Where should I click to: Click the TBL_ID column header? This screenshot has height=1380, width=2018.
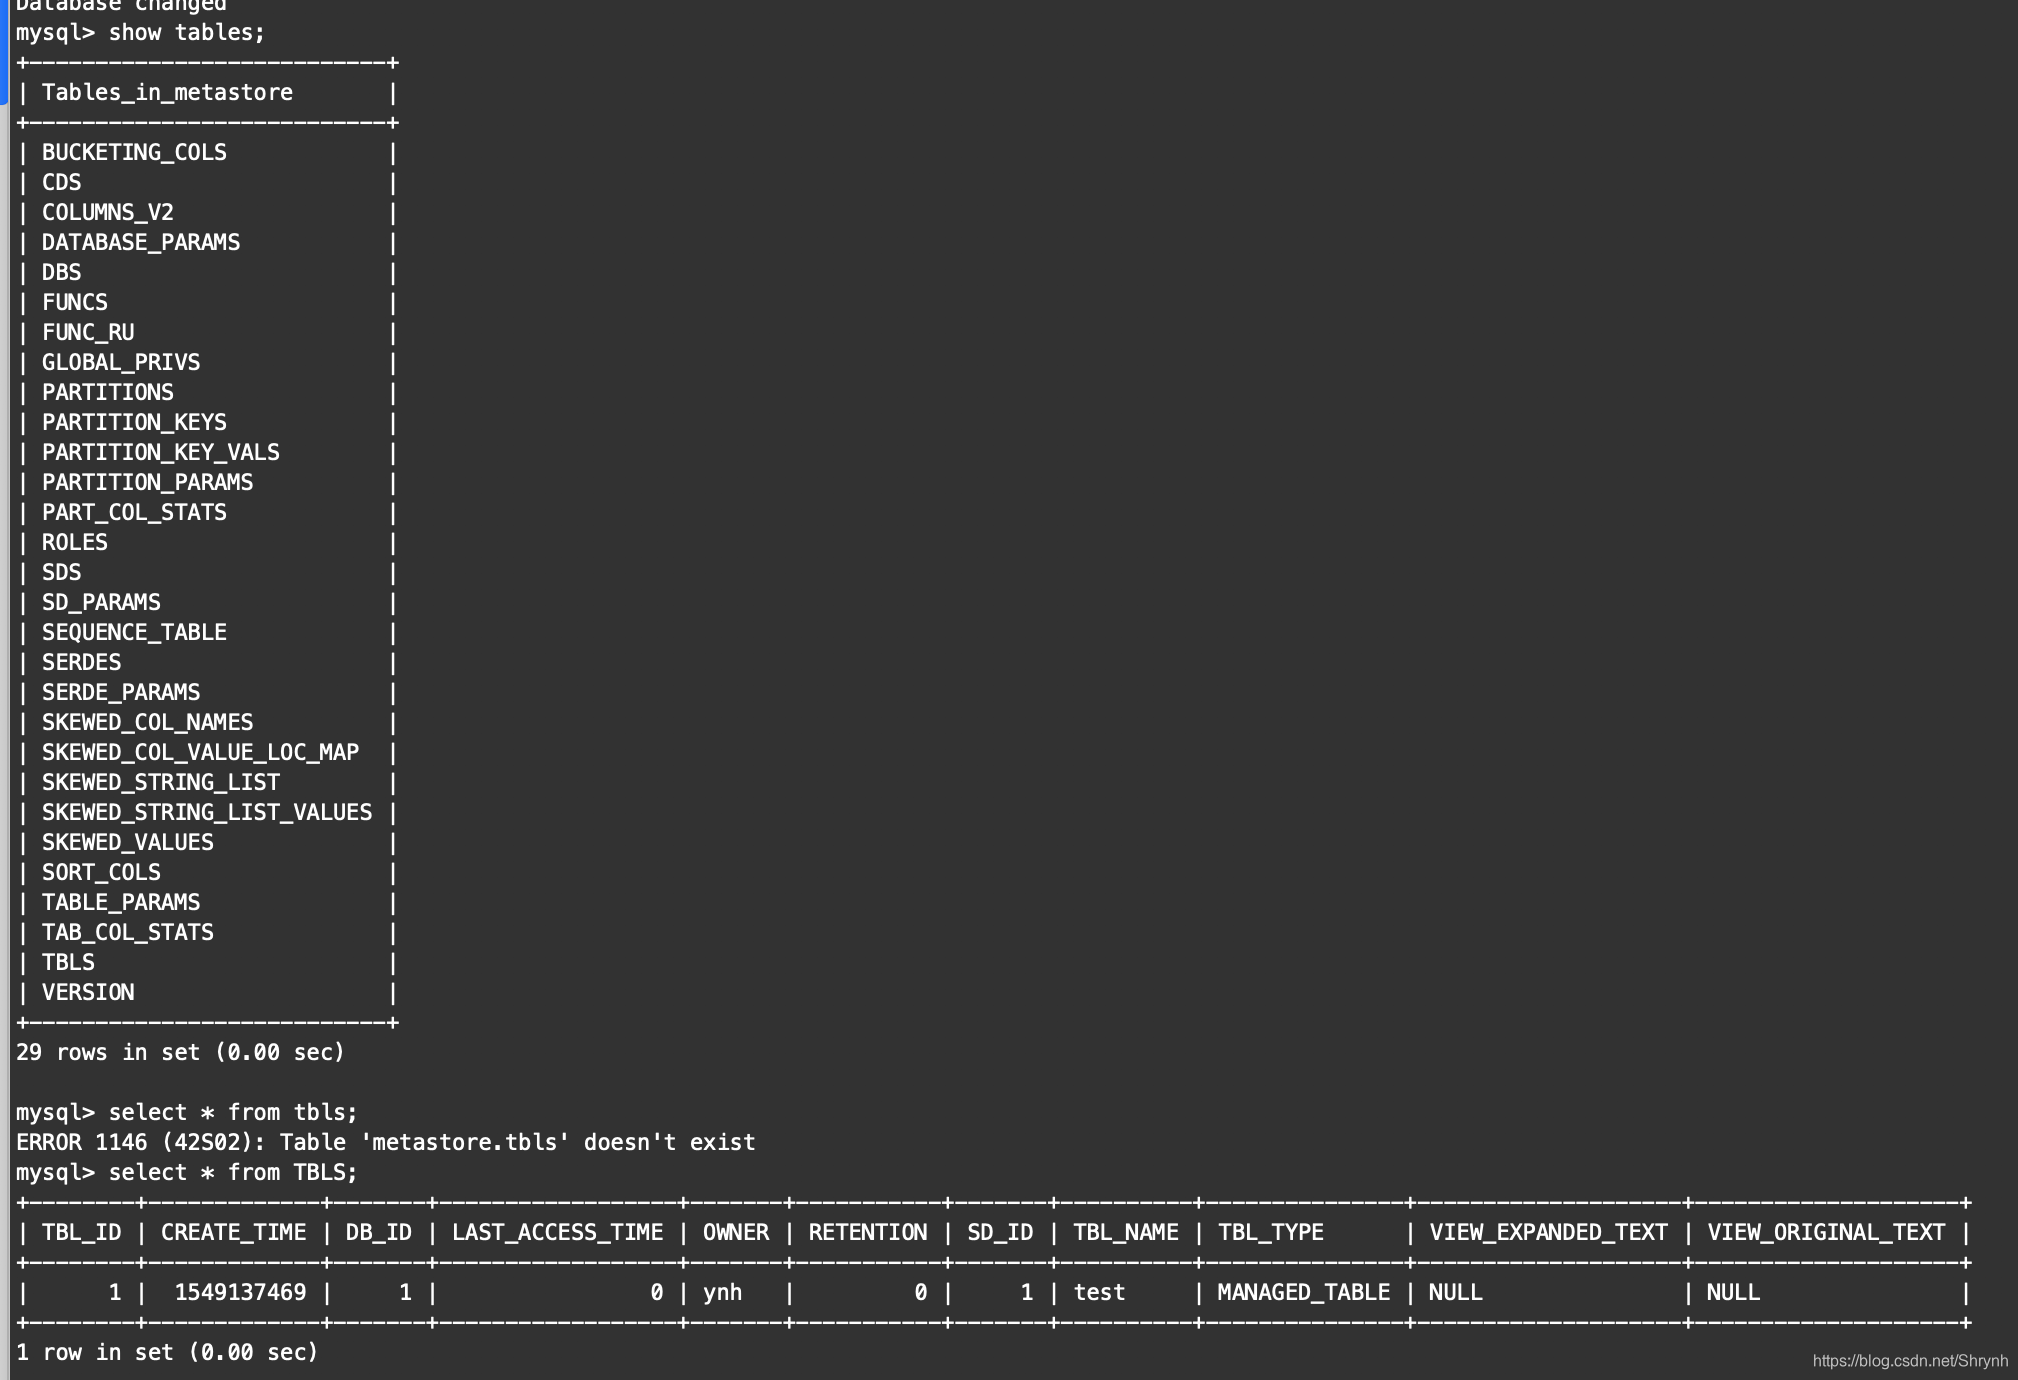tap(81, 1232)
